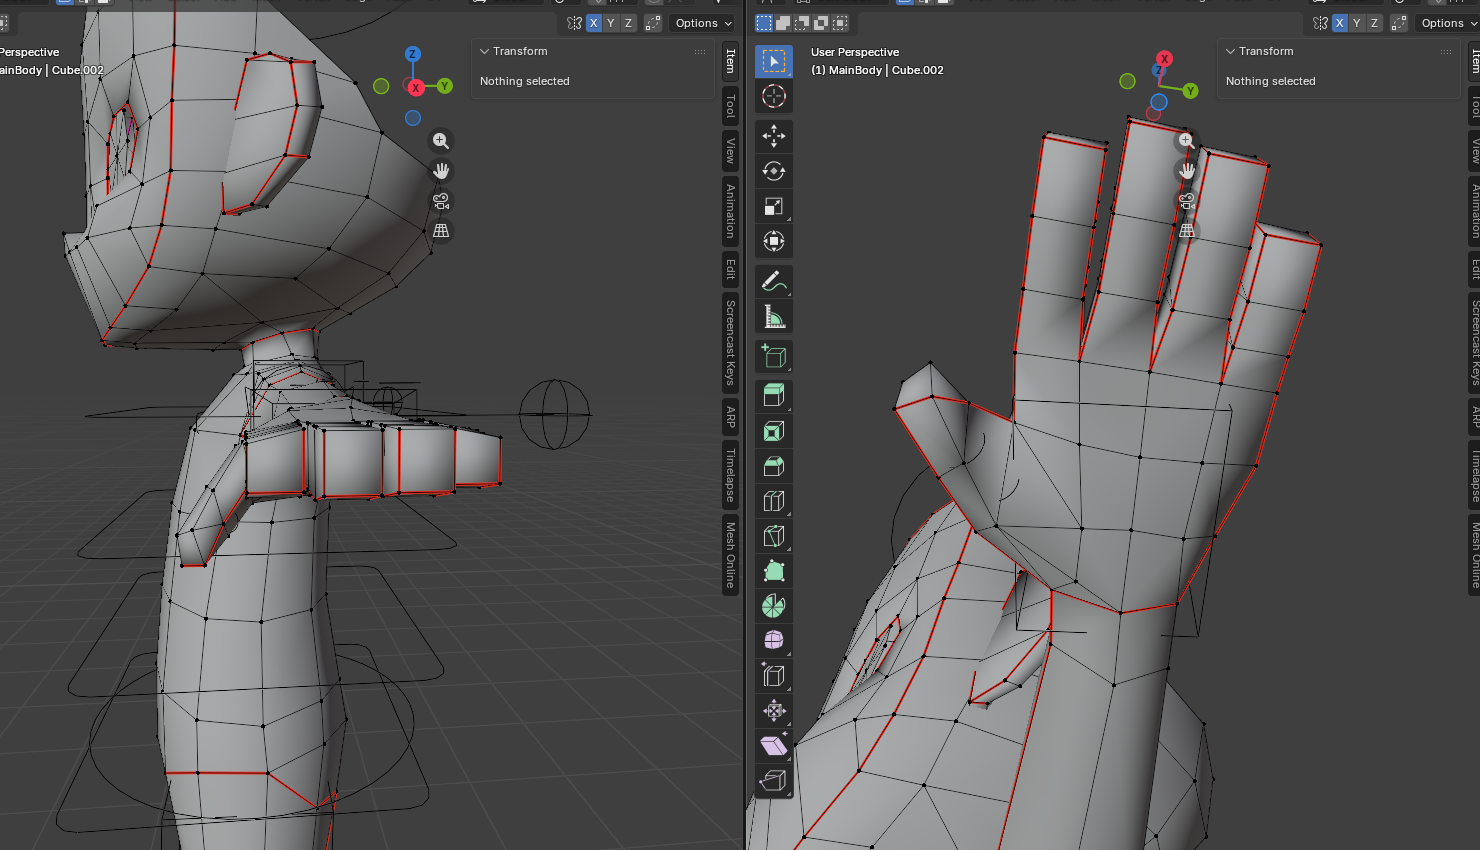Click green Y axis on left gizmo
Image resolution: width=1480 pixels, height=850 pixels.
click(x=445, y=87)
